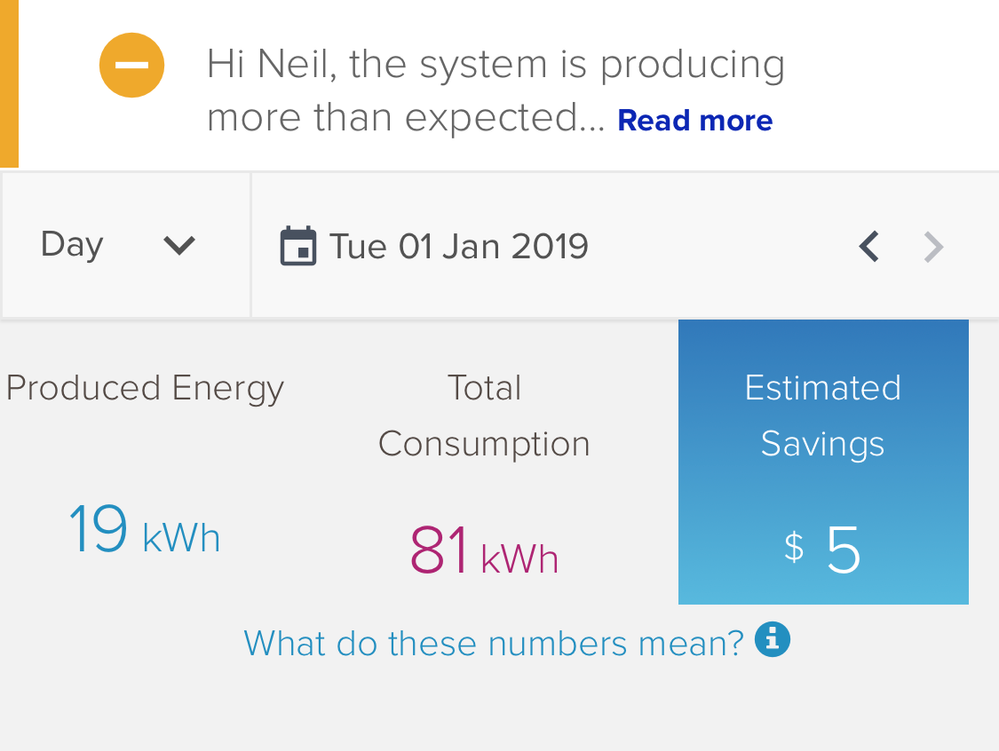Open date picker showing Tue 01 Jan 2019
The image size is (999, 751).
coord(459,246)
